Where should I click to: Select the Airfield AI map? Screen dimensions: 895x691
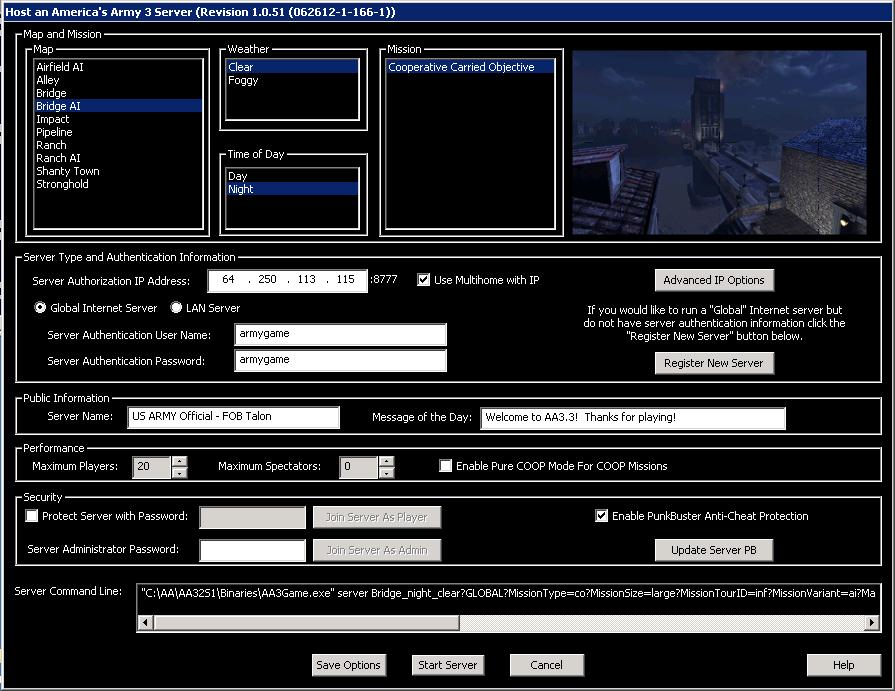(x=118, y=67)
